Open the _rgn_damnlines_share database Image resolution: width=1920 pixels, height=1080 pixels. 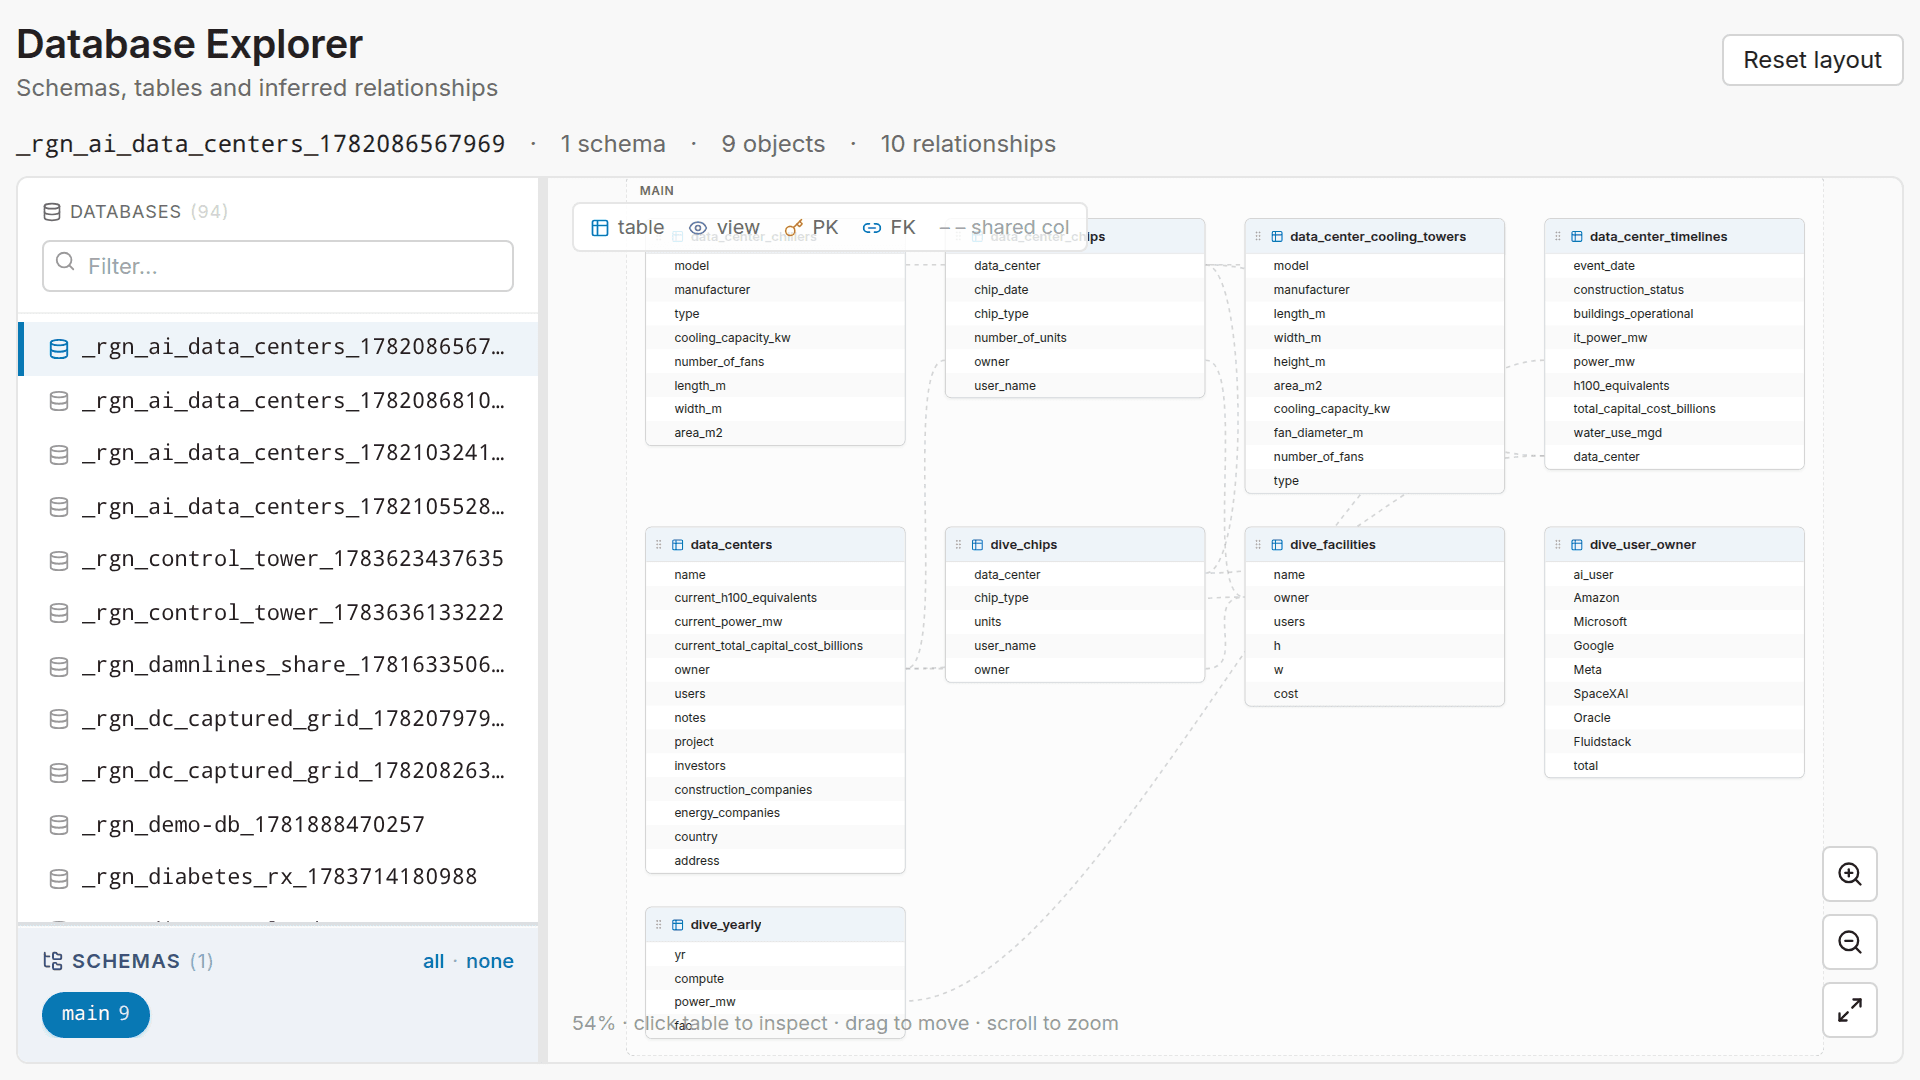pyautogui.click(x=279, y=666)
